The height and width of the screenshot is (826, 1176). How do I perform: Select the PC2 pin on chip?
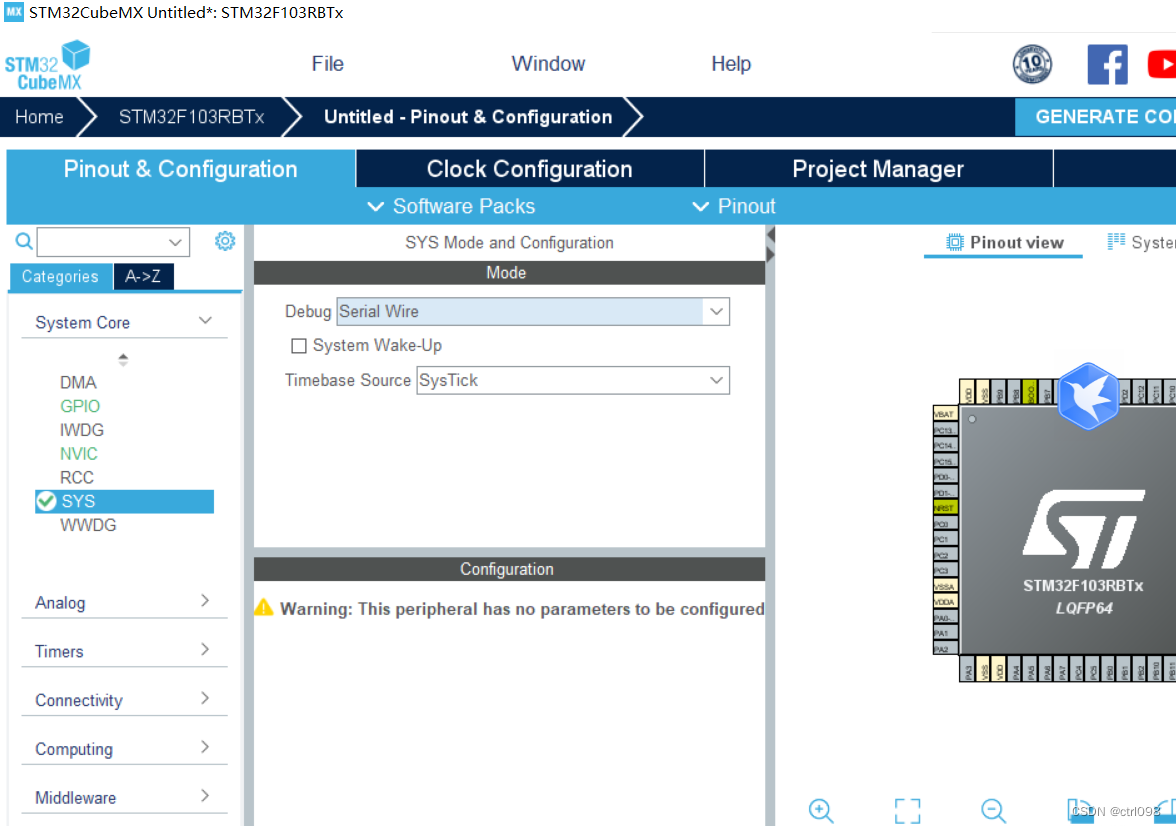(945, 555)
